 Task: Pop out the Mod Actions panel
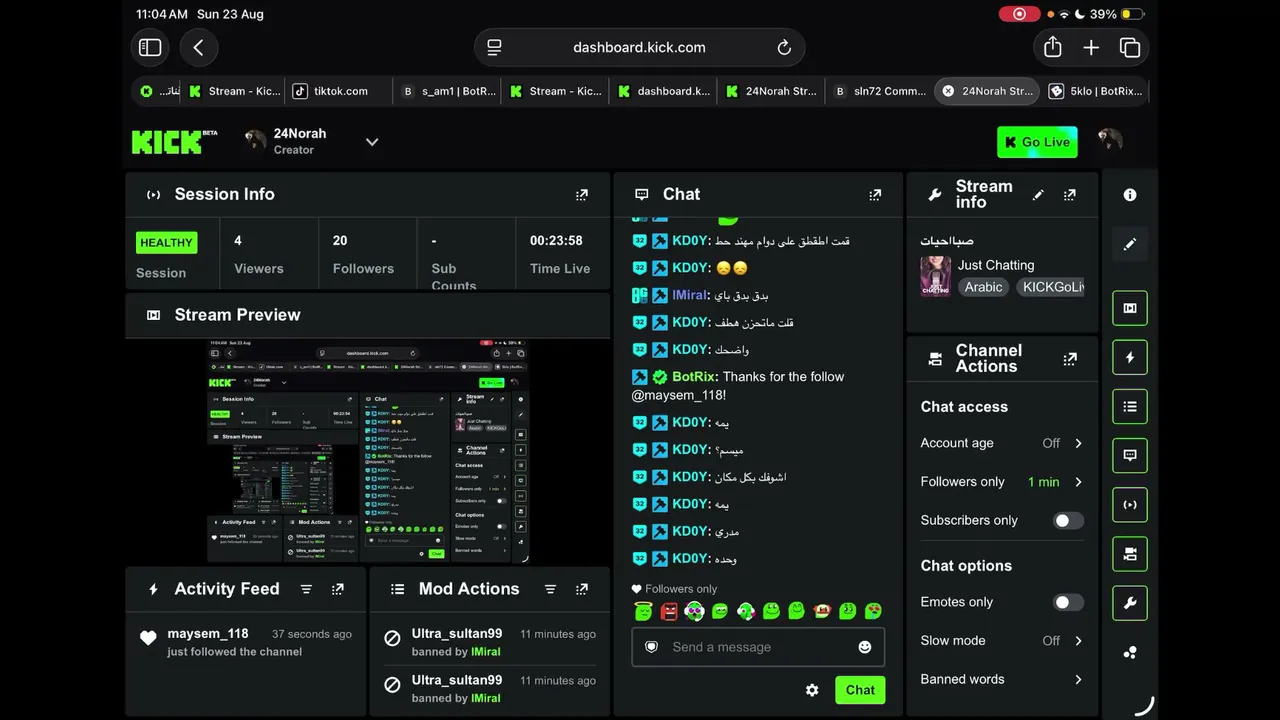(x=582, y=589)
